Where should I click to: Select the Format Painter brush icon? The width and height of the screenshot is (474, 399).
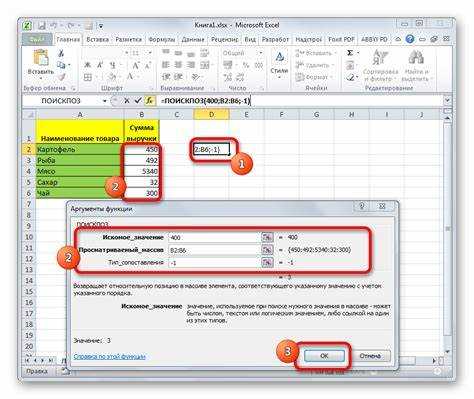(x=61, y=77)
